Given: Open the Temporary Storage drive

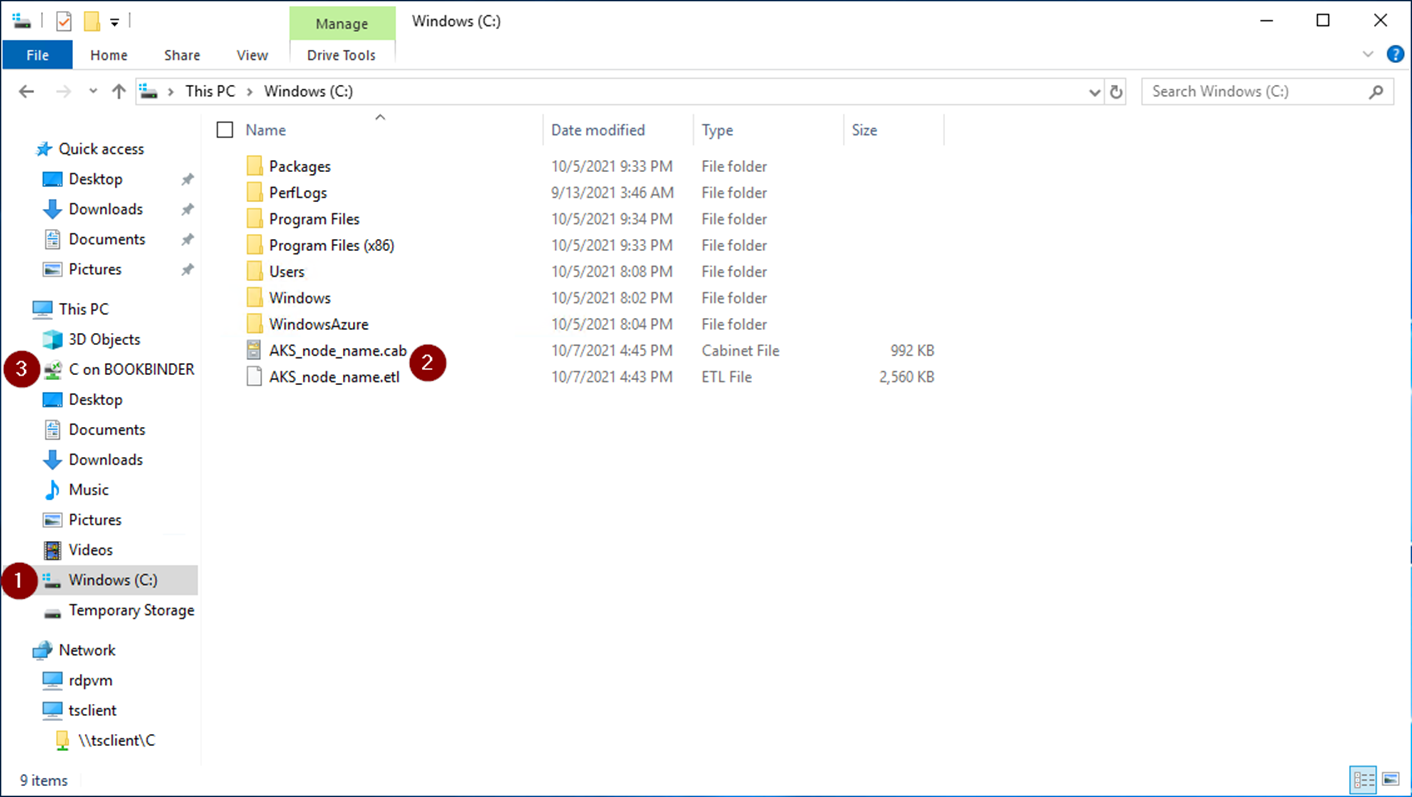Looking at the screenshot, I should [x=131, y=610].
